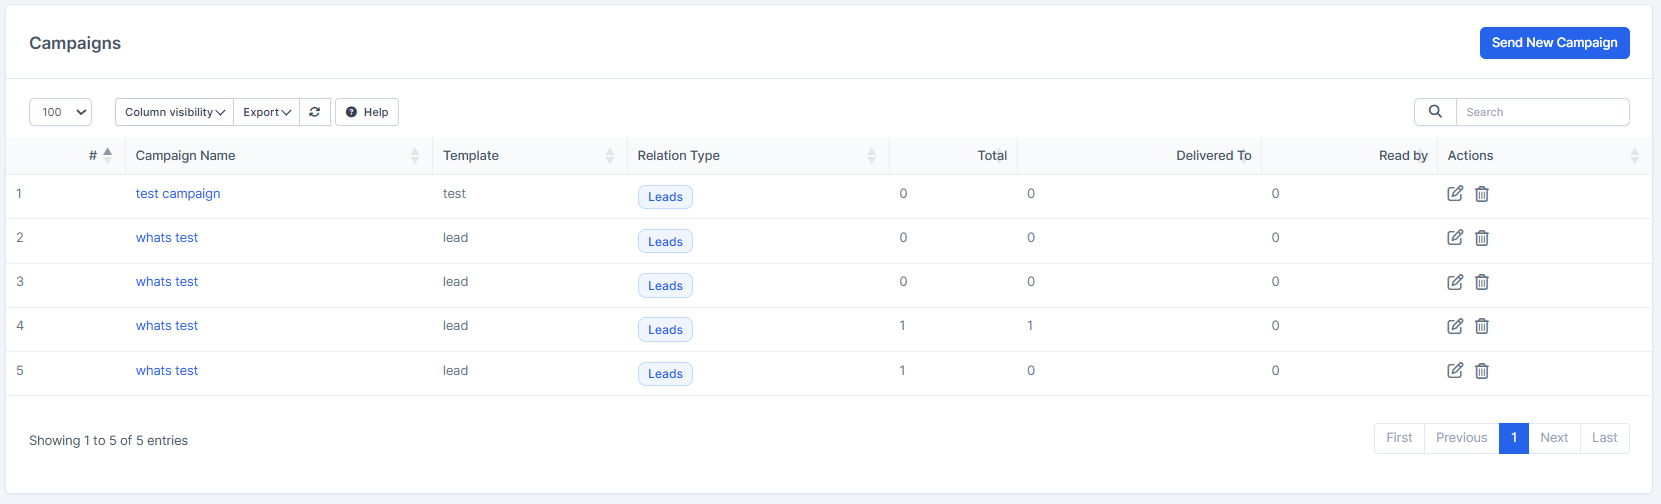Delete the test campaign using trash icon
1661x504 pixels.
pyautogui.click(x=1482, y=194)
